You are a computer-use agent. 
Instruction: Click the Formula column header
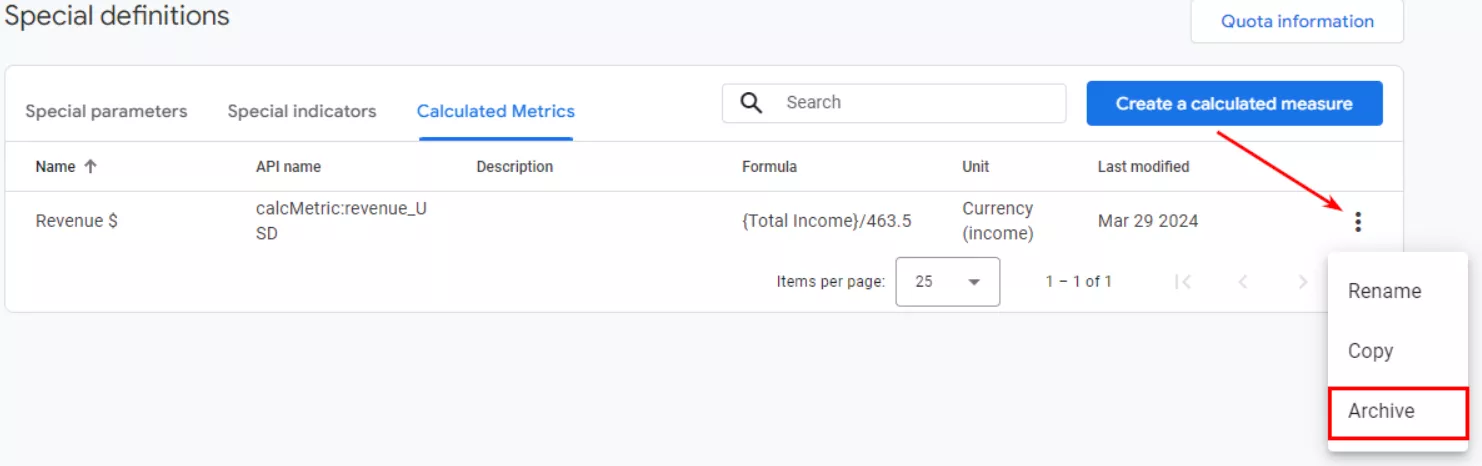click(769, 167)
